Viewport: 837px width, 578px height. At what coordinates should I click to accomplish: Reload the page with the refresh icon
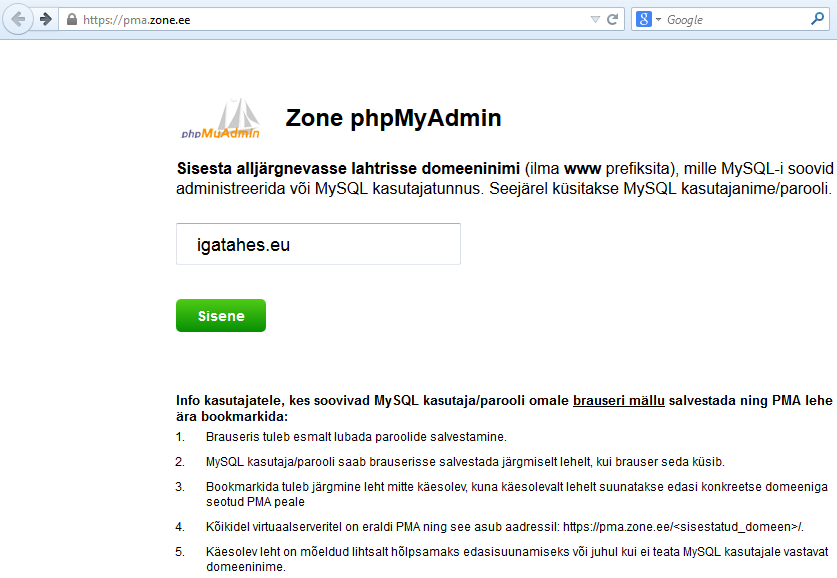pyautogui.click(x=612, y=19)
